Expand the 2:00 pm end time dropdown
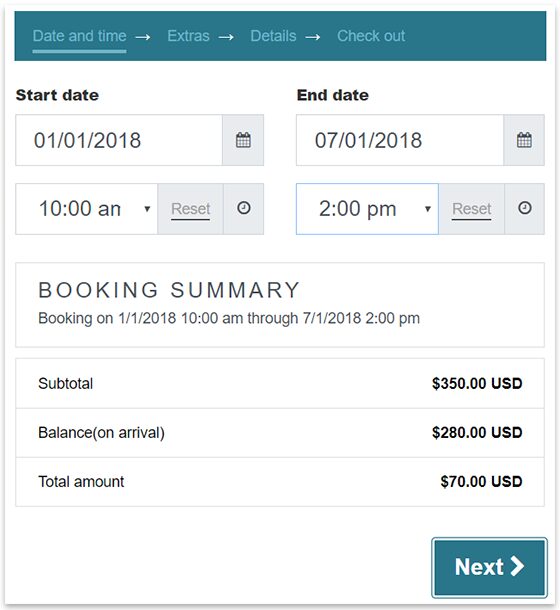This screenshot has width=560, height=610. tap(367, 209)
